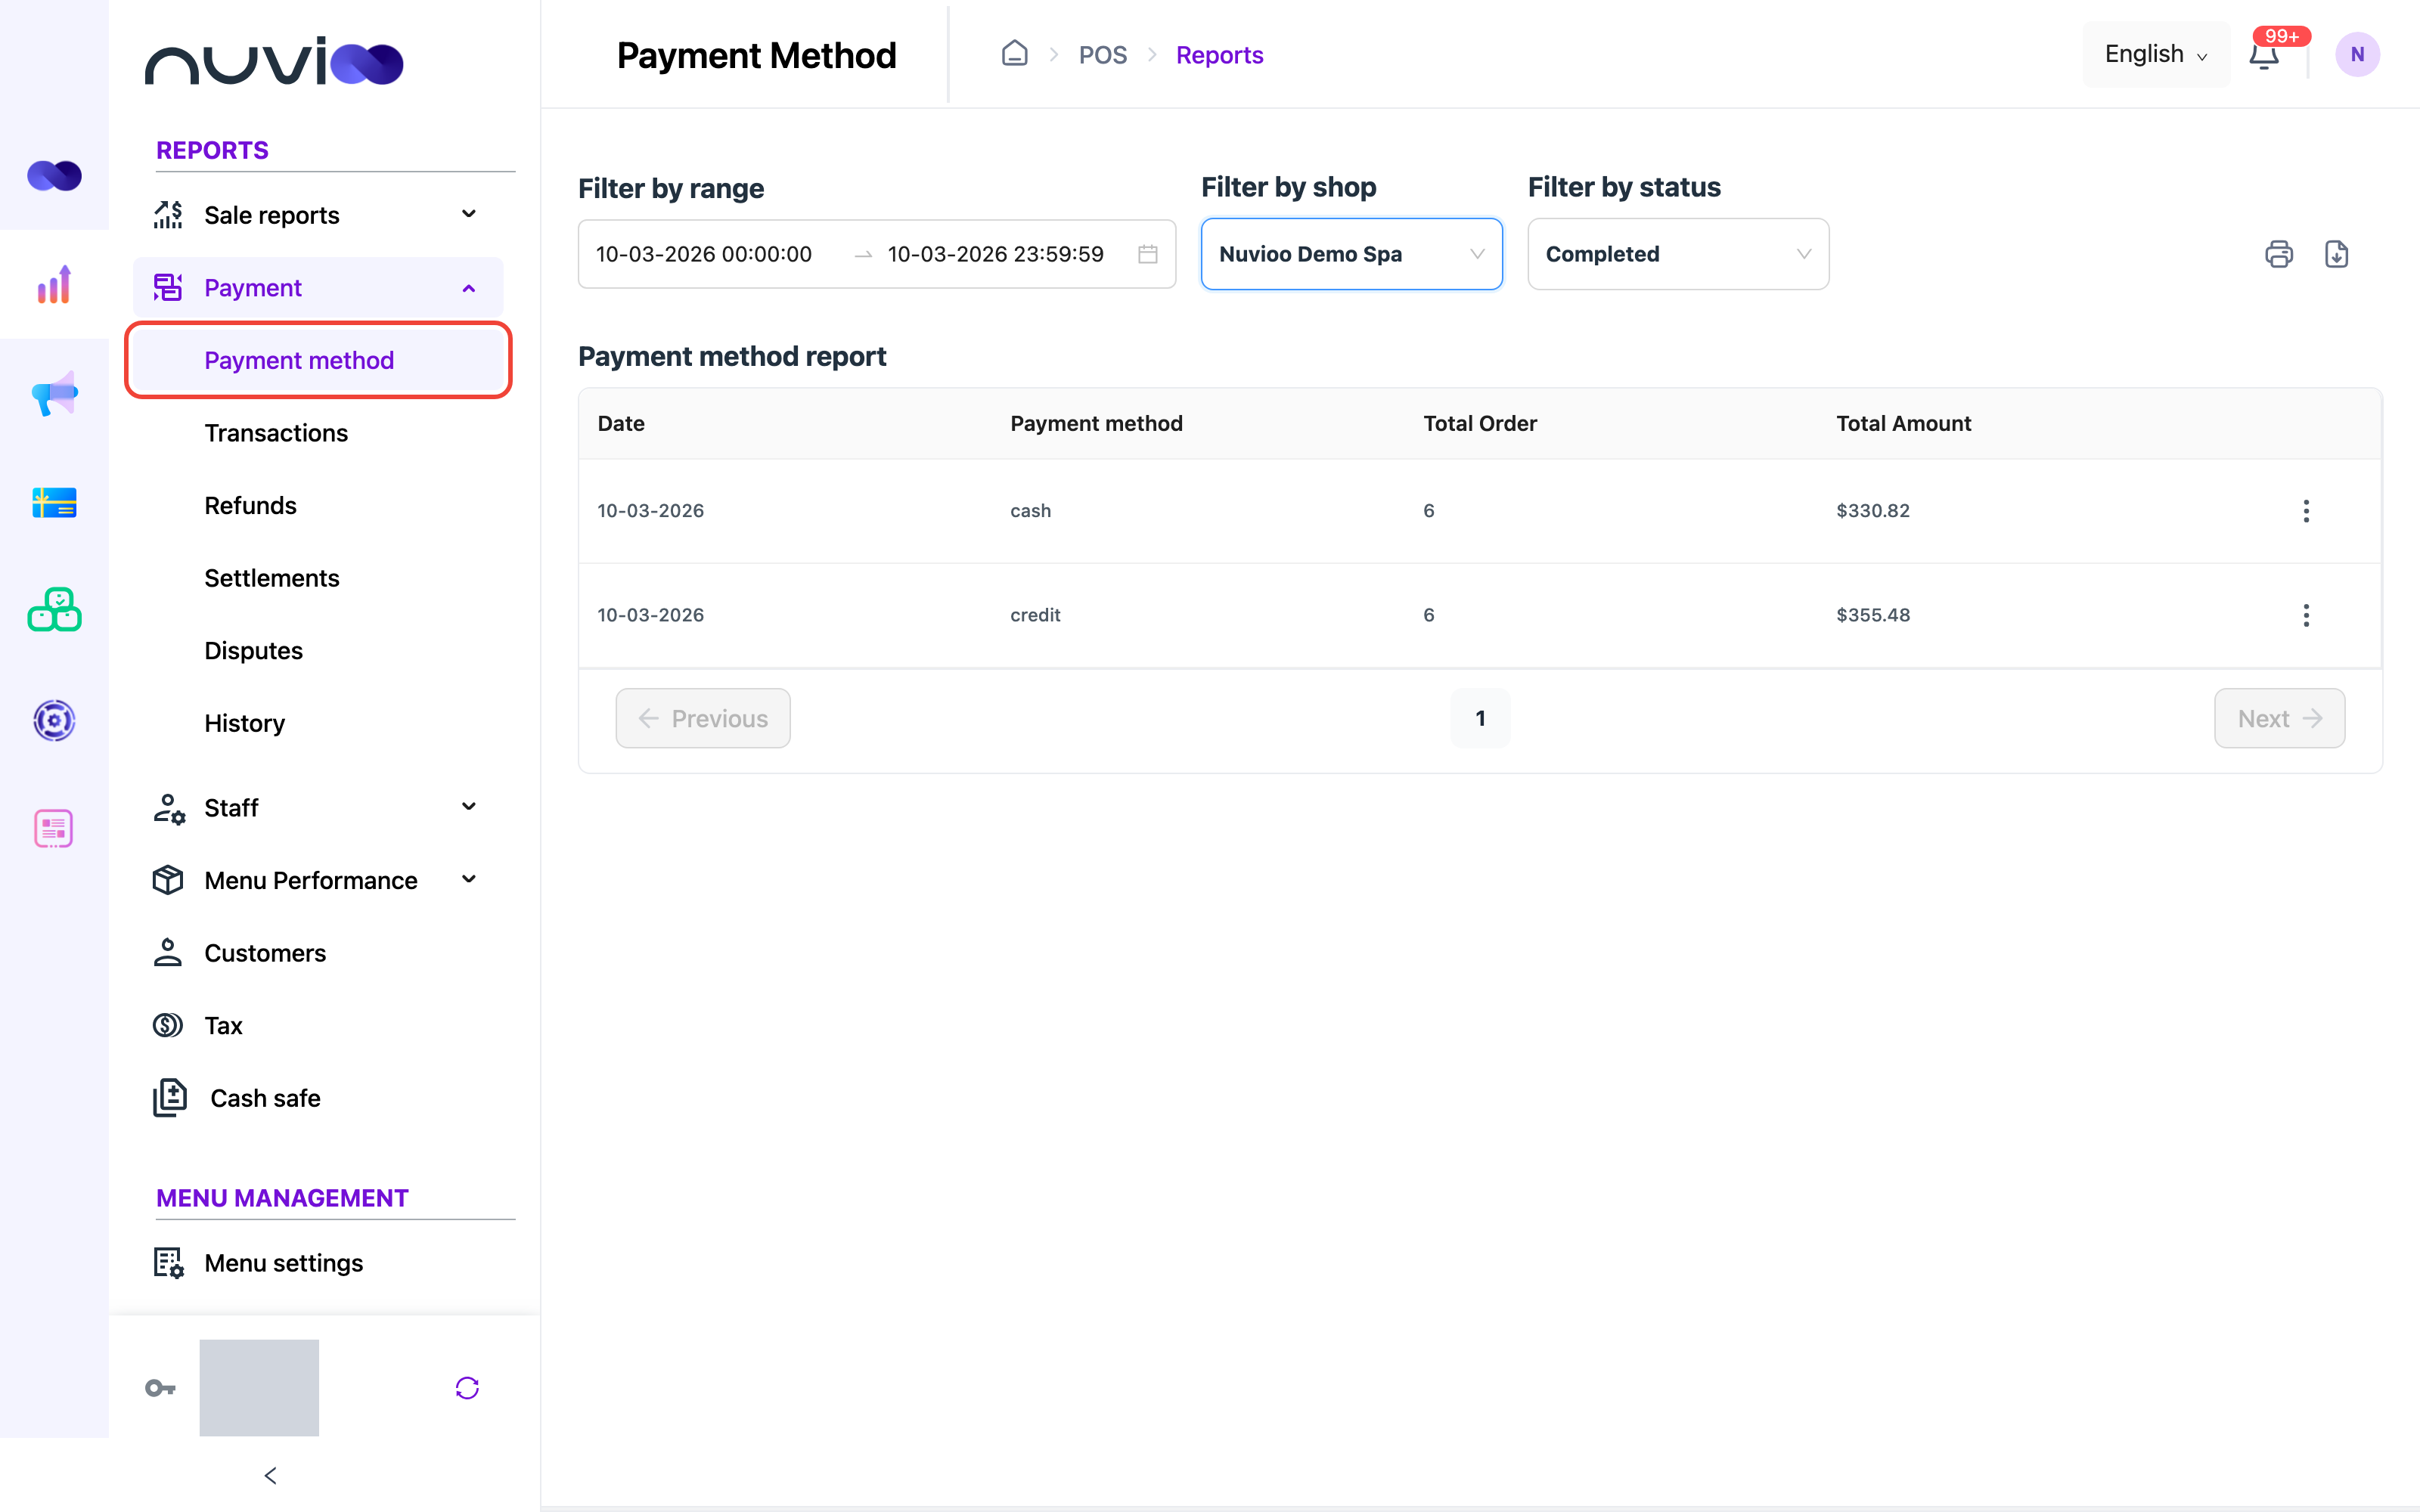This screenshot has width=2420, height=1512.
Task: Open the payment History report
Action: [244, 723]
